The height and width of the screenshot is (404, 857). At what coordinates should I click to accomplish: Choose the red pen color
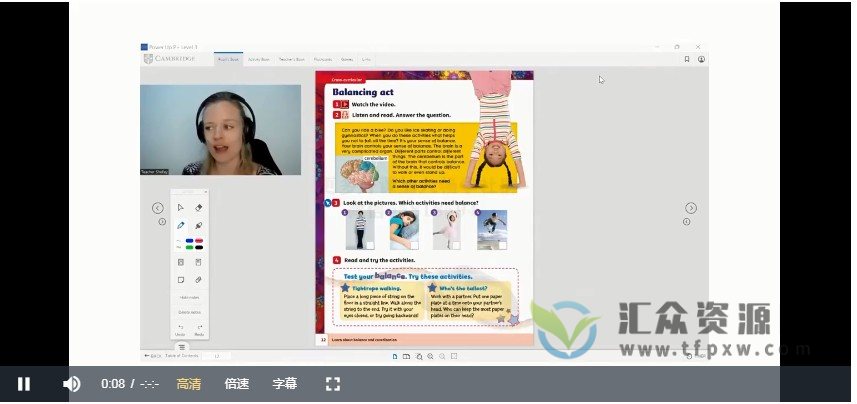click(x=199, y=241)
